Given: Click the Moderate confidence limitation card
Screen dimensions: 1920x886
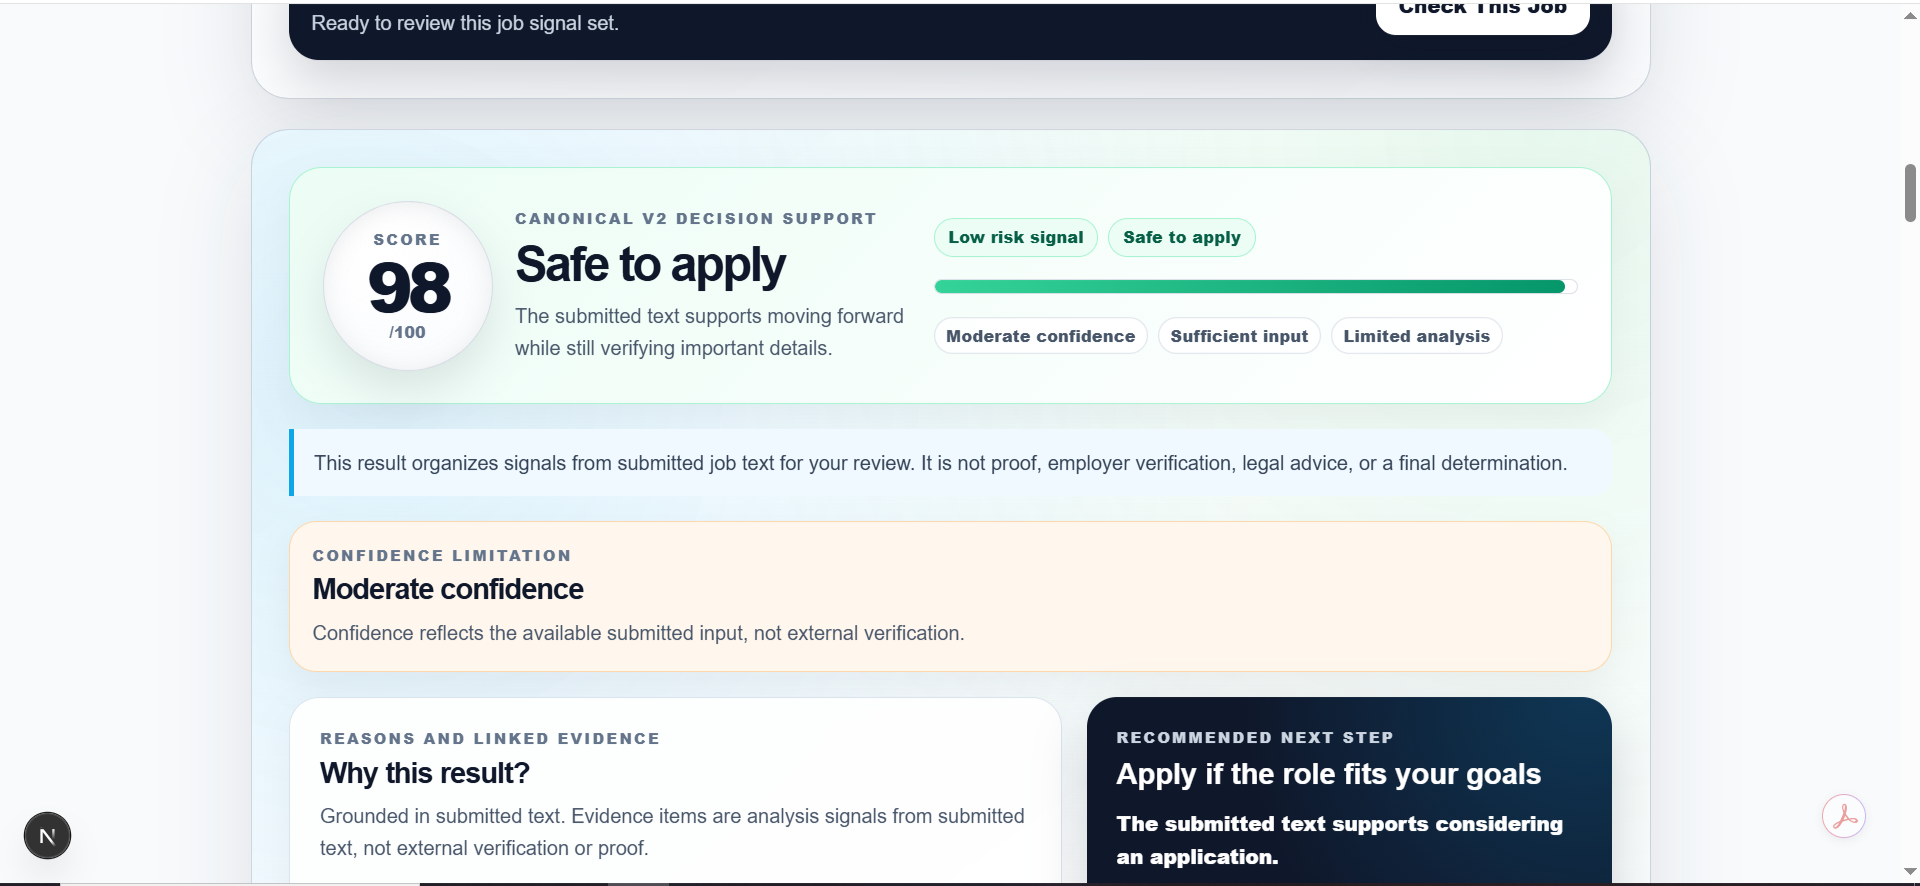Looking at the screenshot, I should pyautogui.click(x=950, y=596).
